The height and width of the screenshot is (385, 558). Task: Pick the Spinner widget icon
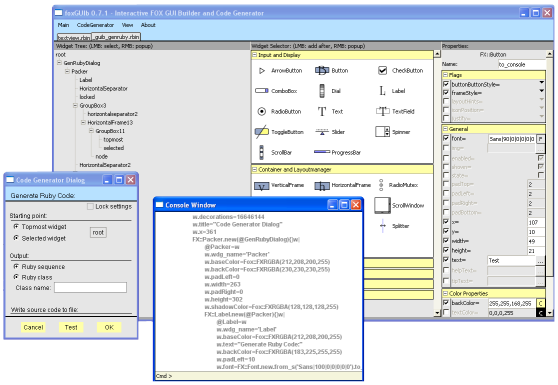point(382,132)
